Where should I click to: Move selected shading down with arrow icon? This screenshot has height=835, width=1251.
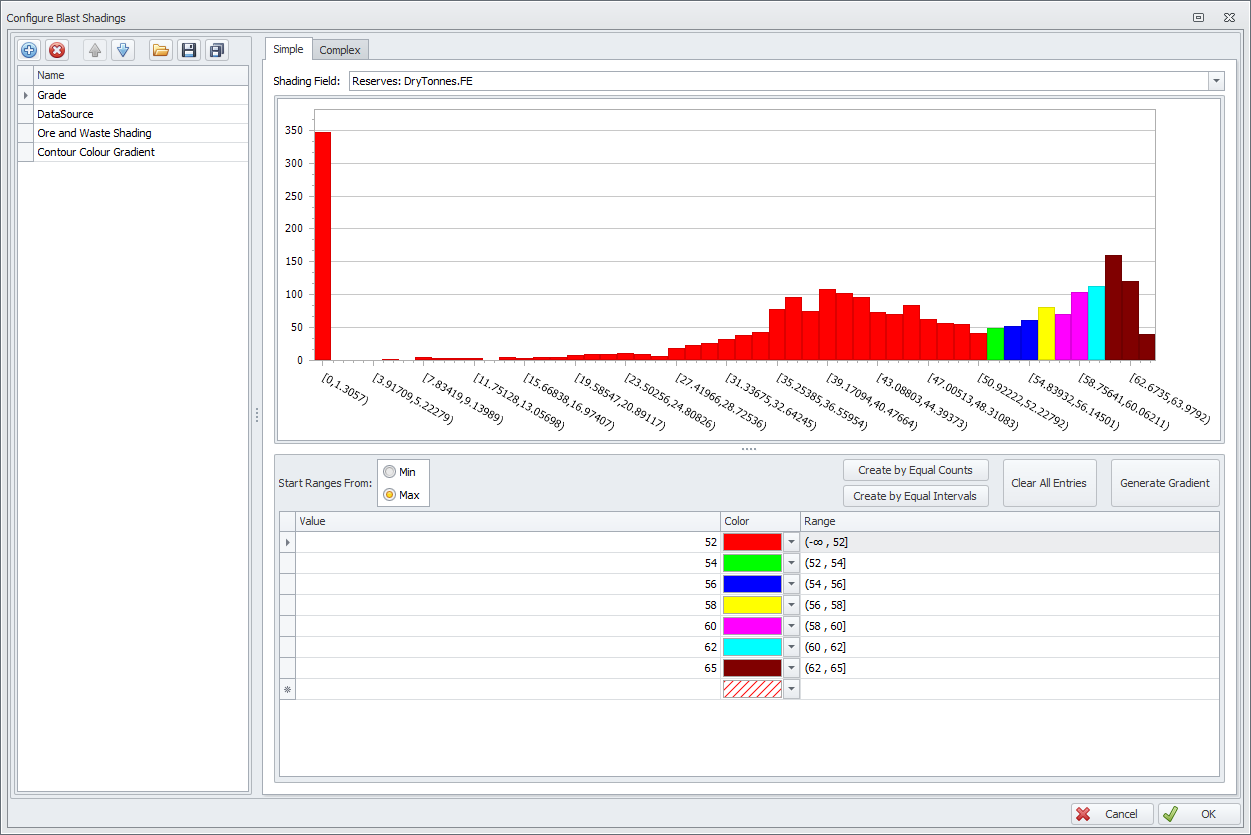(122, 50)
